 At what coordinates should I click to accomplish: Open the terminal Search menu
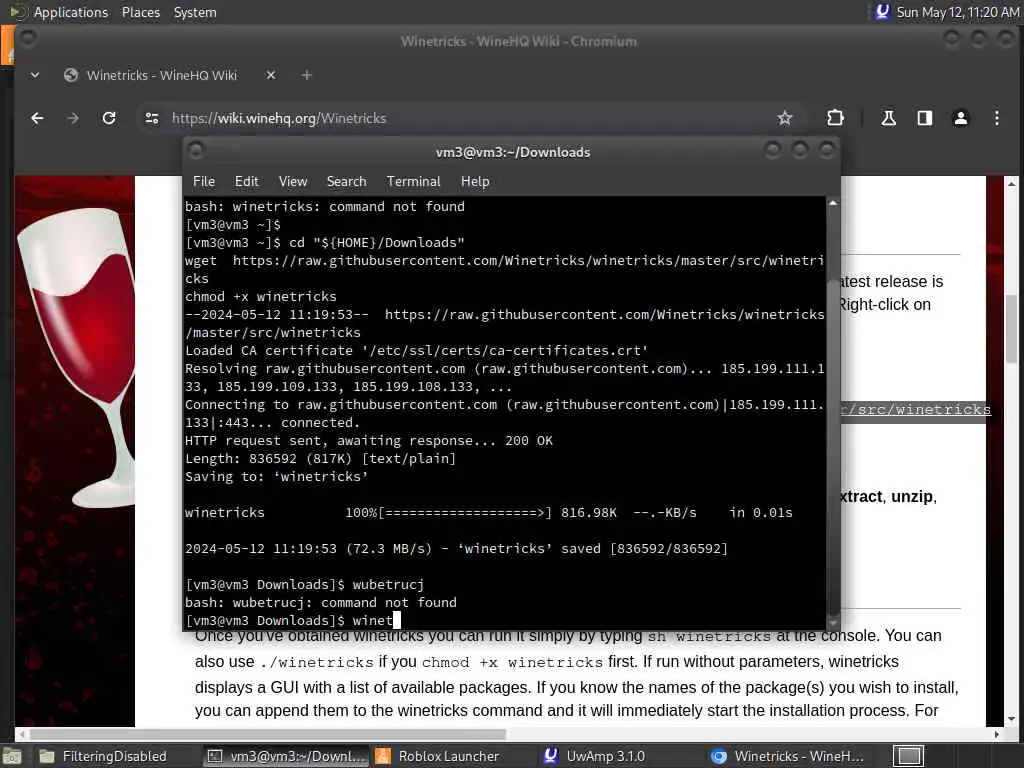point(346,182)
